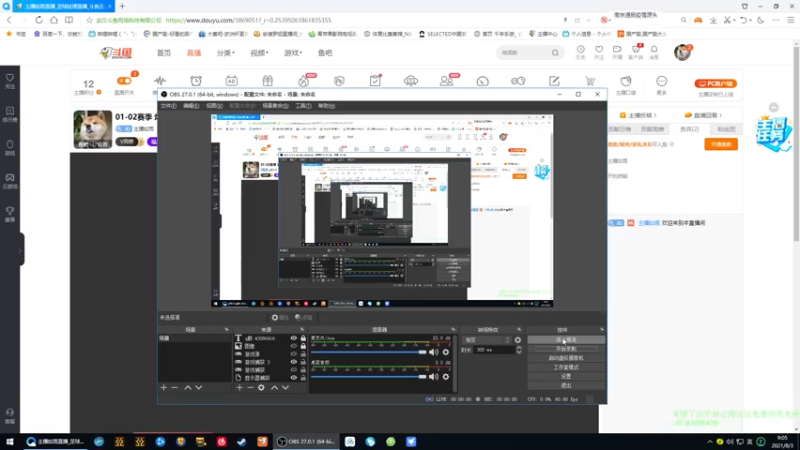Go to Douyu 首页 link
The height and width of the screenshot is (450, 800).
164,53
